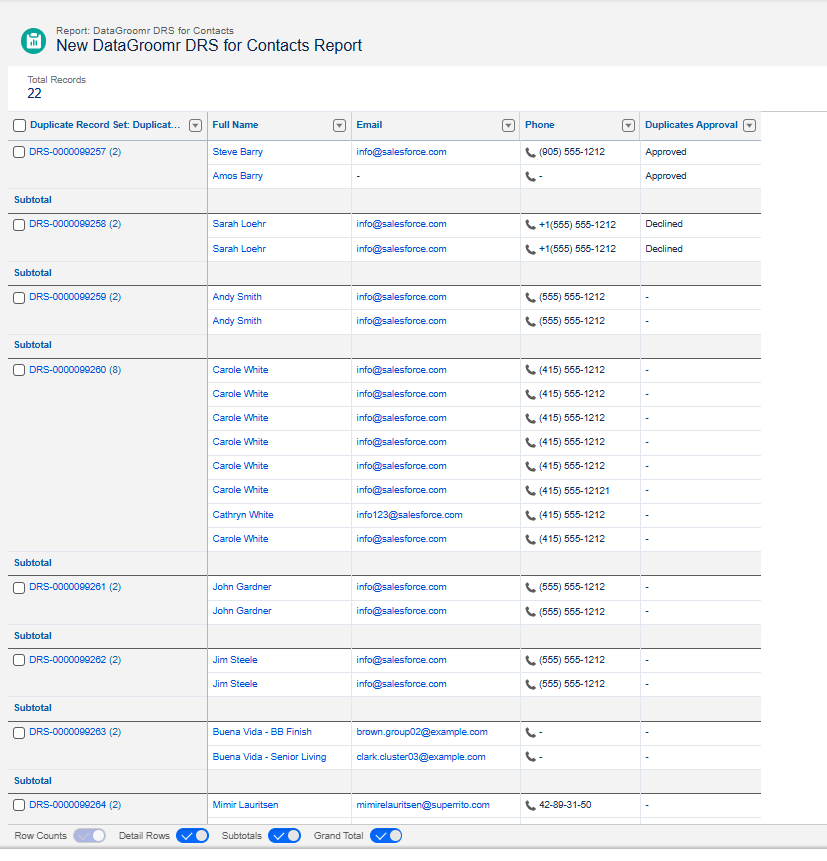Click the Full Name column header
The height and width of the screenshot is (861, 827).
(x=235, y=125)
